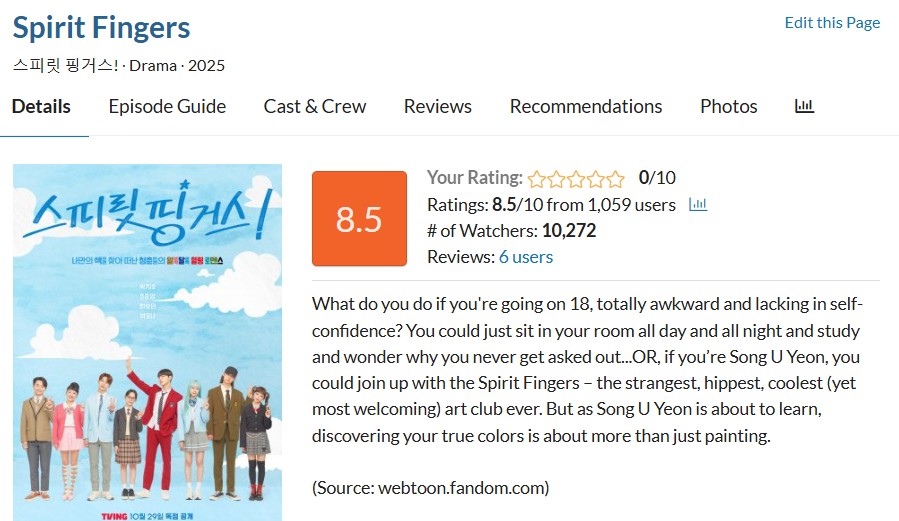Show the Photos tab
Screen dimensions: 899x521
(729, 106)
